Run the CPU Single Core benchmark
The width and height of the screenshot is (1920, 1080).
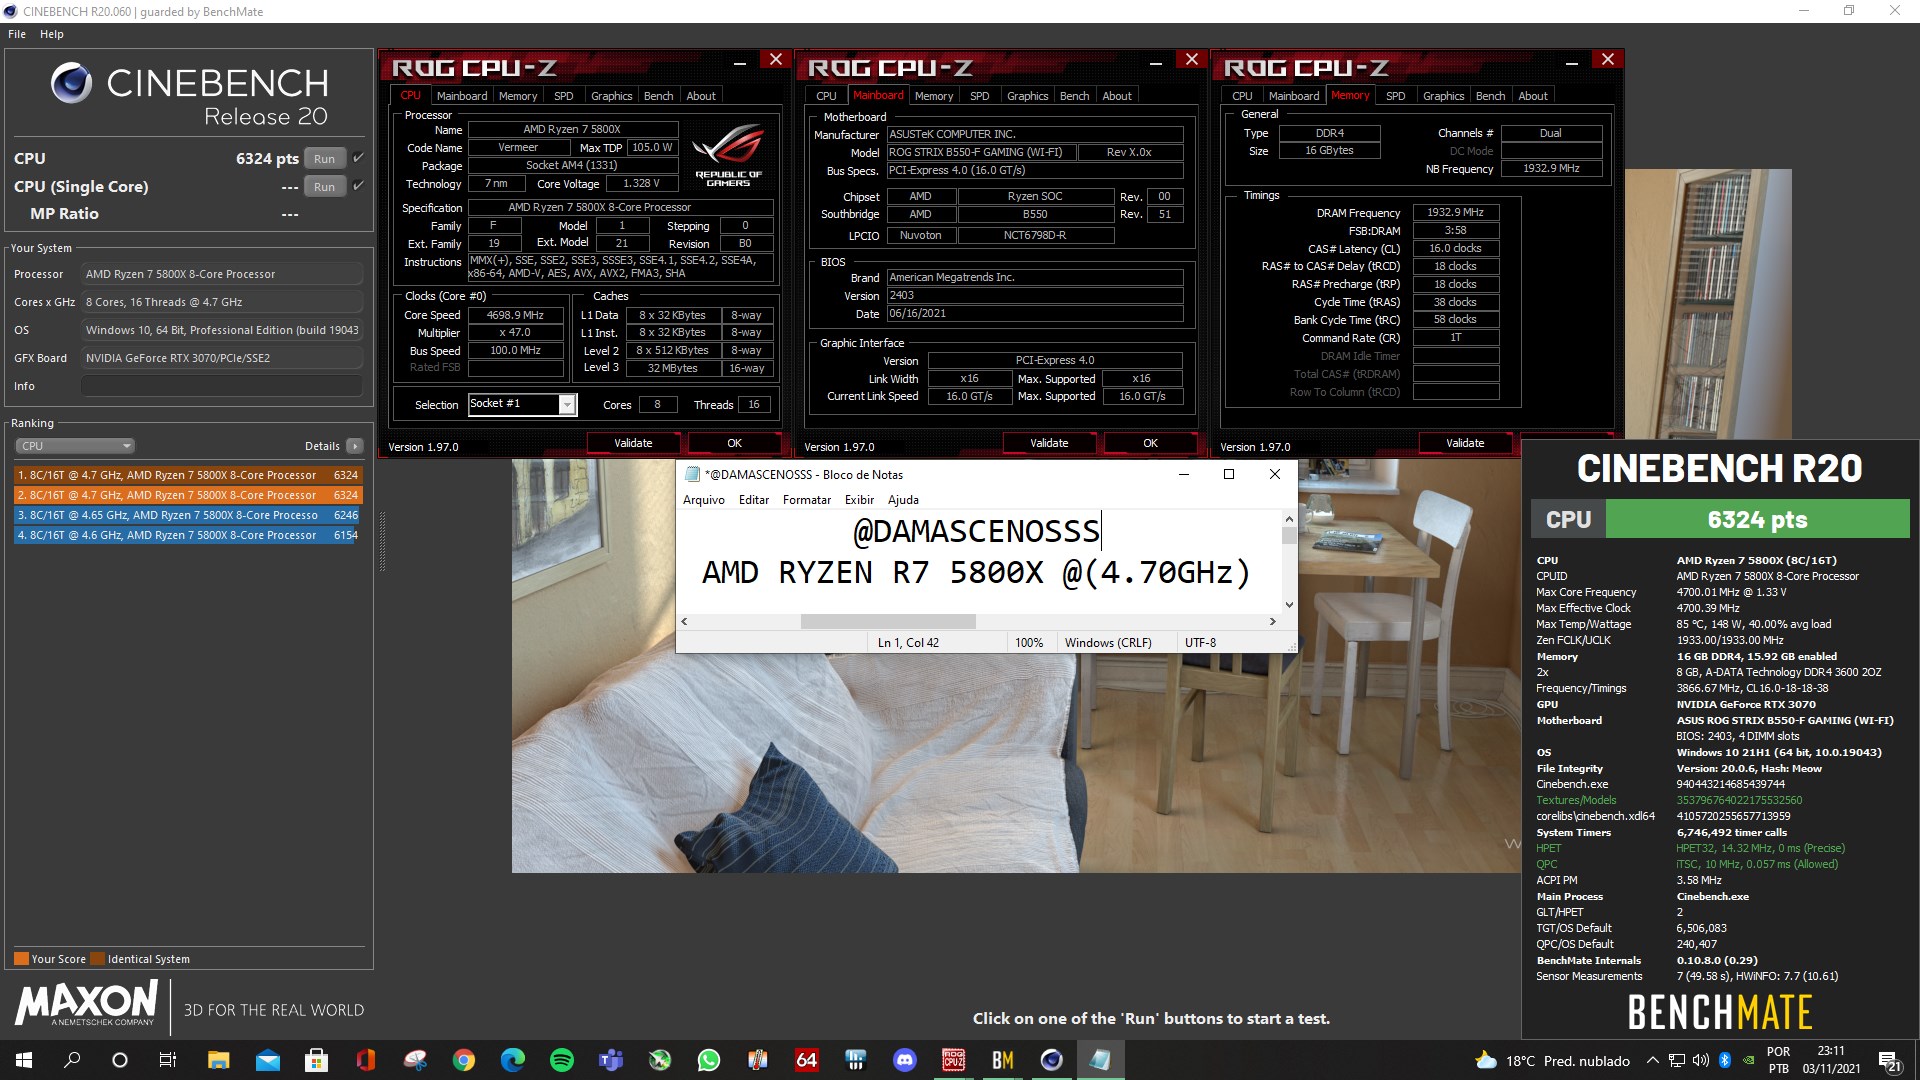click(324, 186)
